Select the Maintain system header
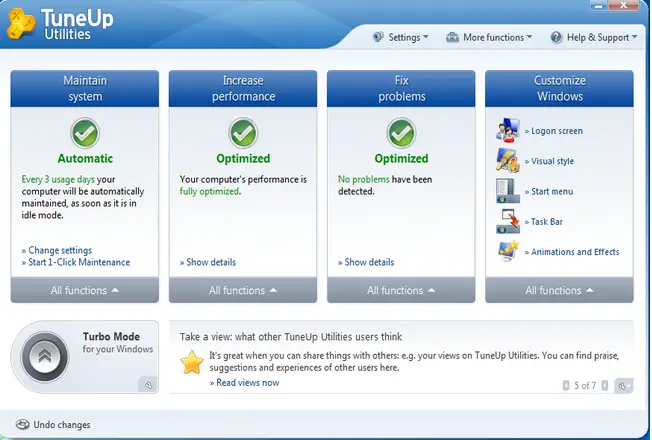 tap(85, 89)
